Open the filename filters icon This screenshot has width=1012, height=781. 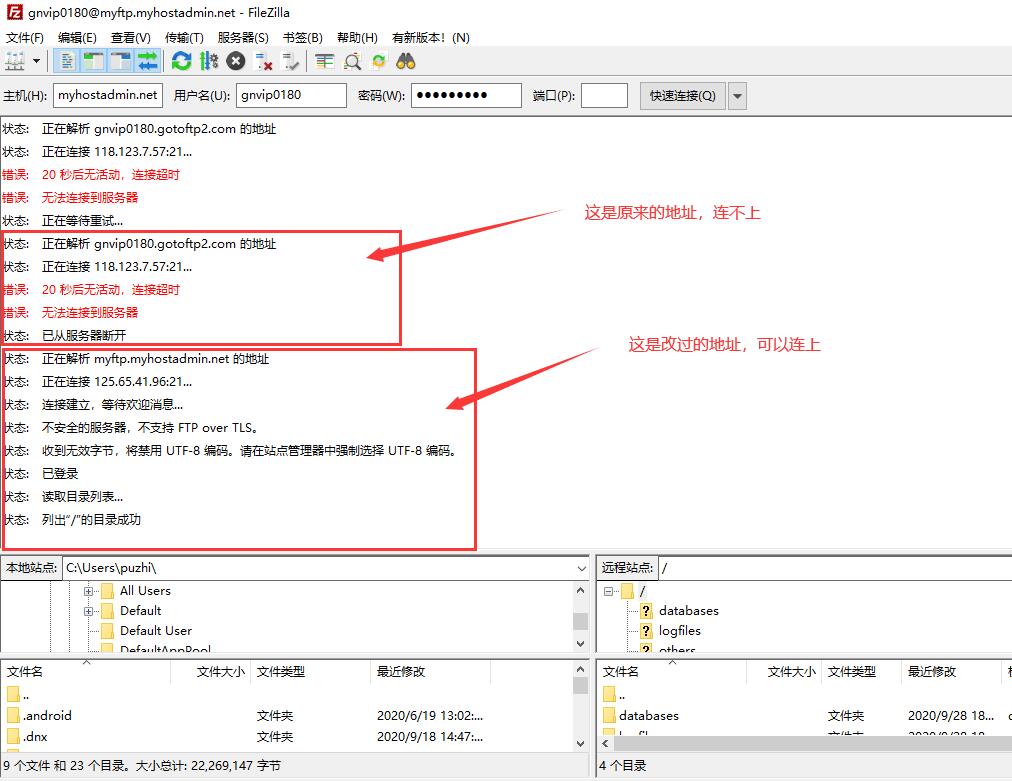click(x=324, y=61)
